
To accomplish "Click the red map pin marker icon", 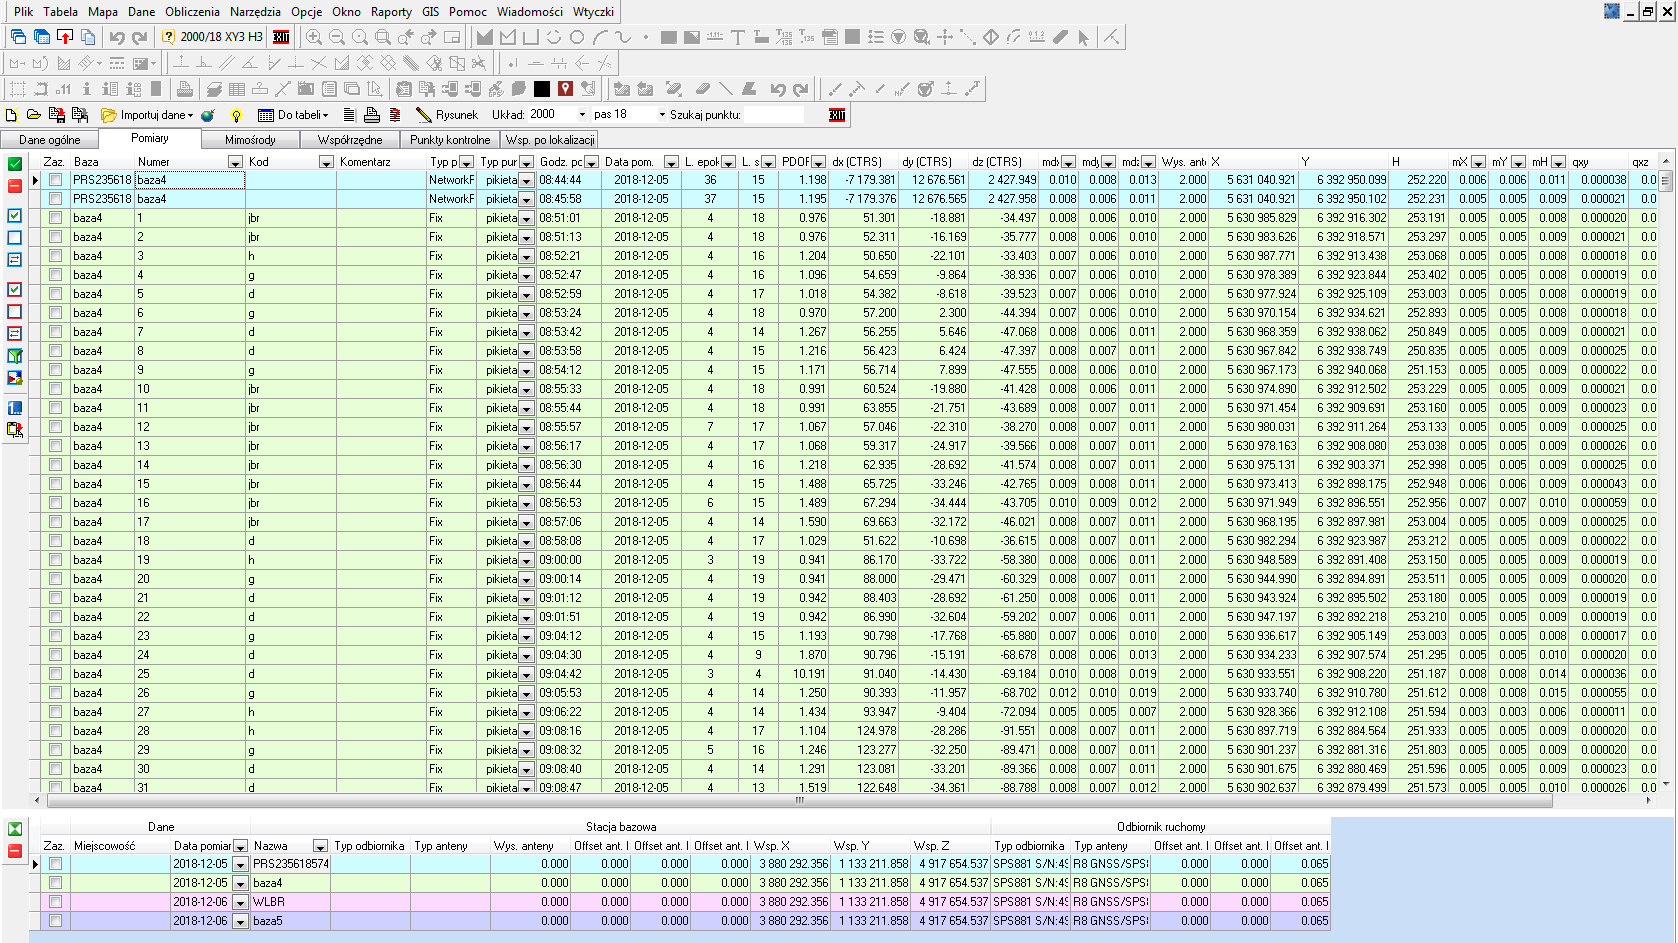I will pyautogui.click(x=565, y=89).
